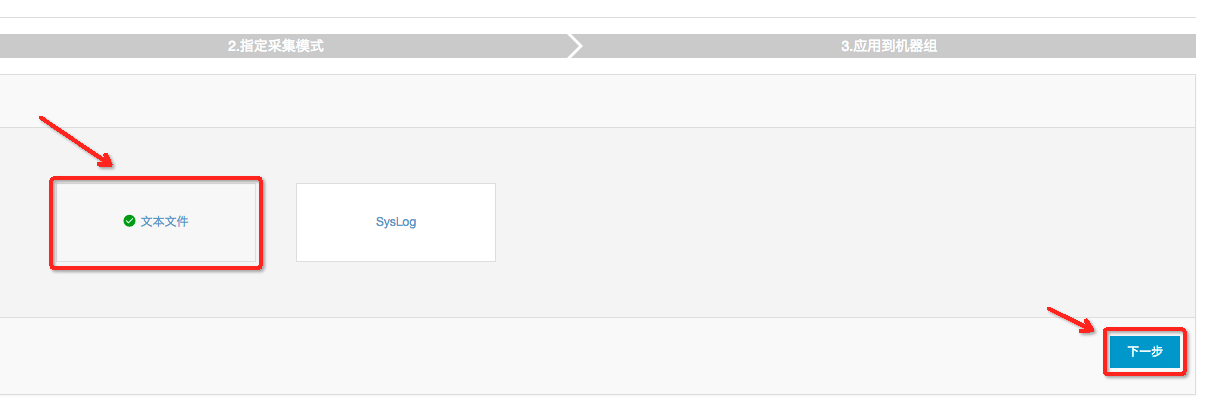Click the 文本文件 text label
Screen dimensions: 1205x411
(164, 222)
